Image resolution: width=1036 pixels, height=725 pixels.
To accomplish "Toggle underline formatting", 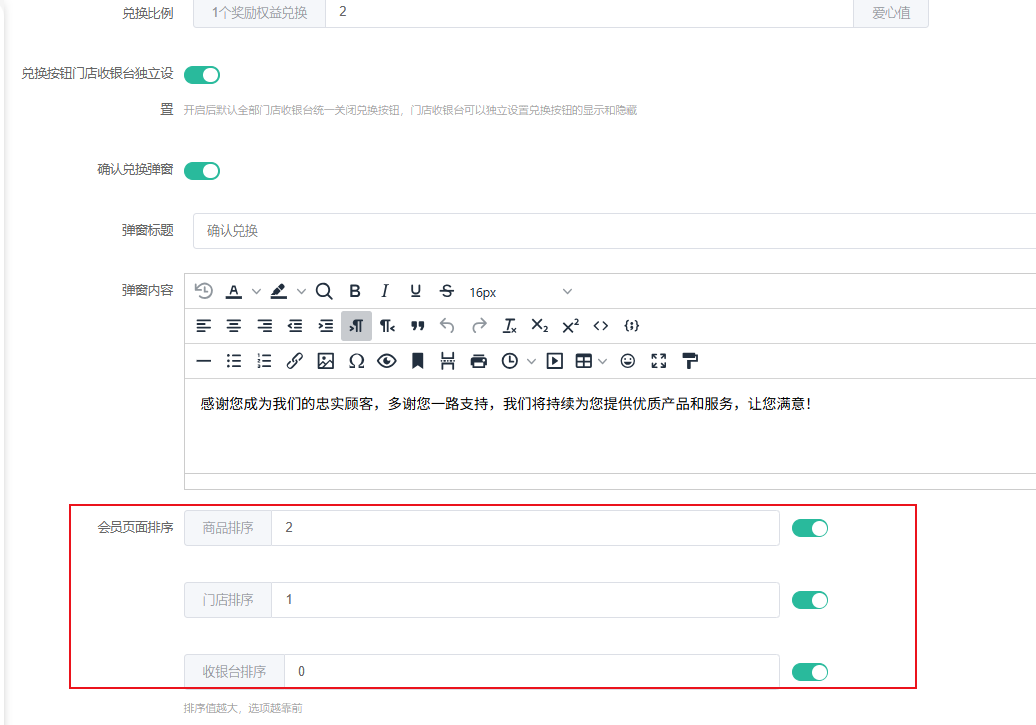I will tap(416, 291).
